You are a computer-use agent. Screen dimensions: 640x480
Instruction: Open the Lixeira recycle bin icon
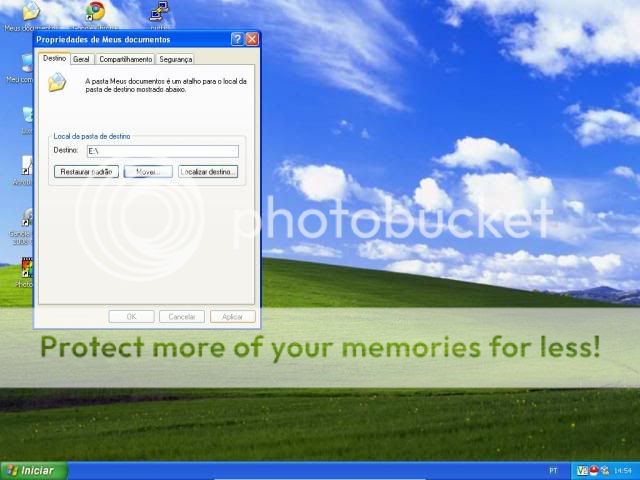28,116
